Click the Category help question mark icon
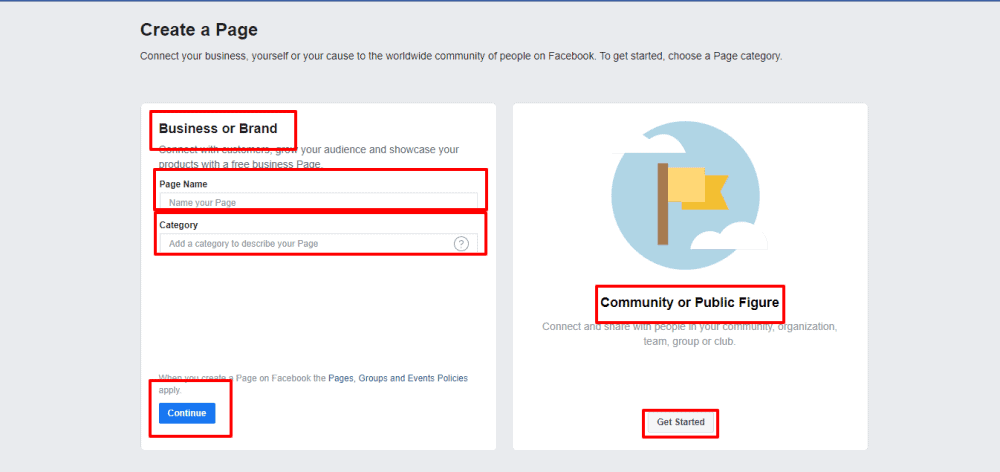The width and height of the screenshot is (1000, 472). pyautogui.click(x=461, y=244)
